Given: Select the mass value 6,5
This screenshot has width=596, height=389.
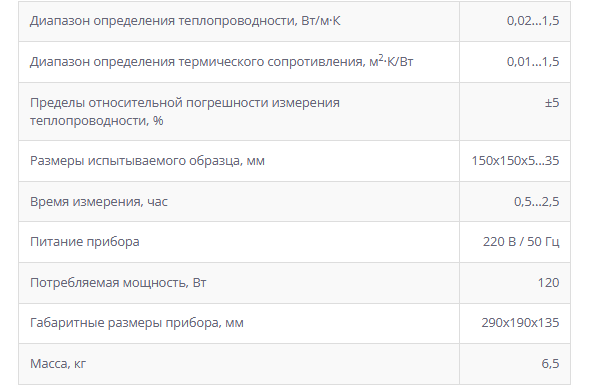Looking at the screenshot, I should pyautogui.click(x=550, y=364).
